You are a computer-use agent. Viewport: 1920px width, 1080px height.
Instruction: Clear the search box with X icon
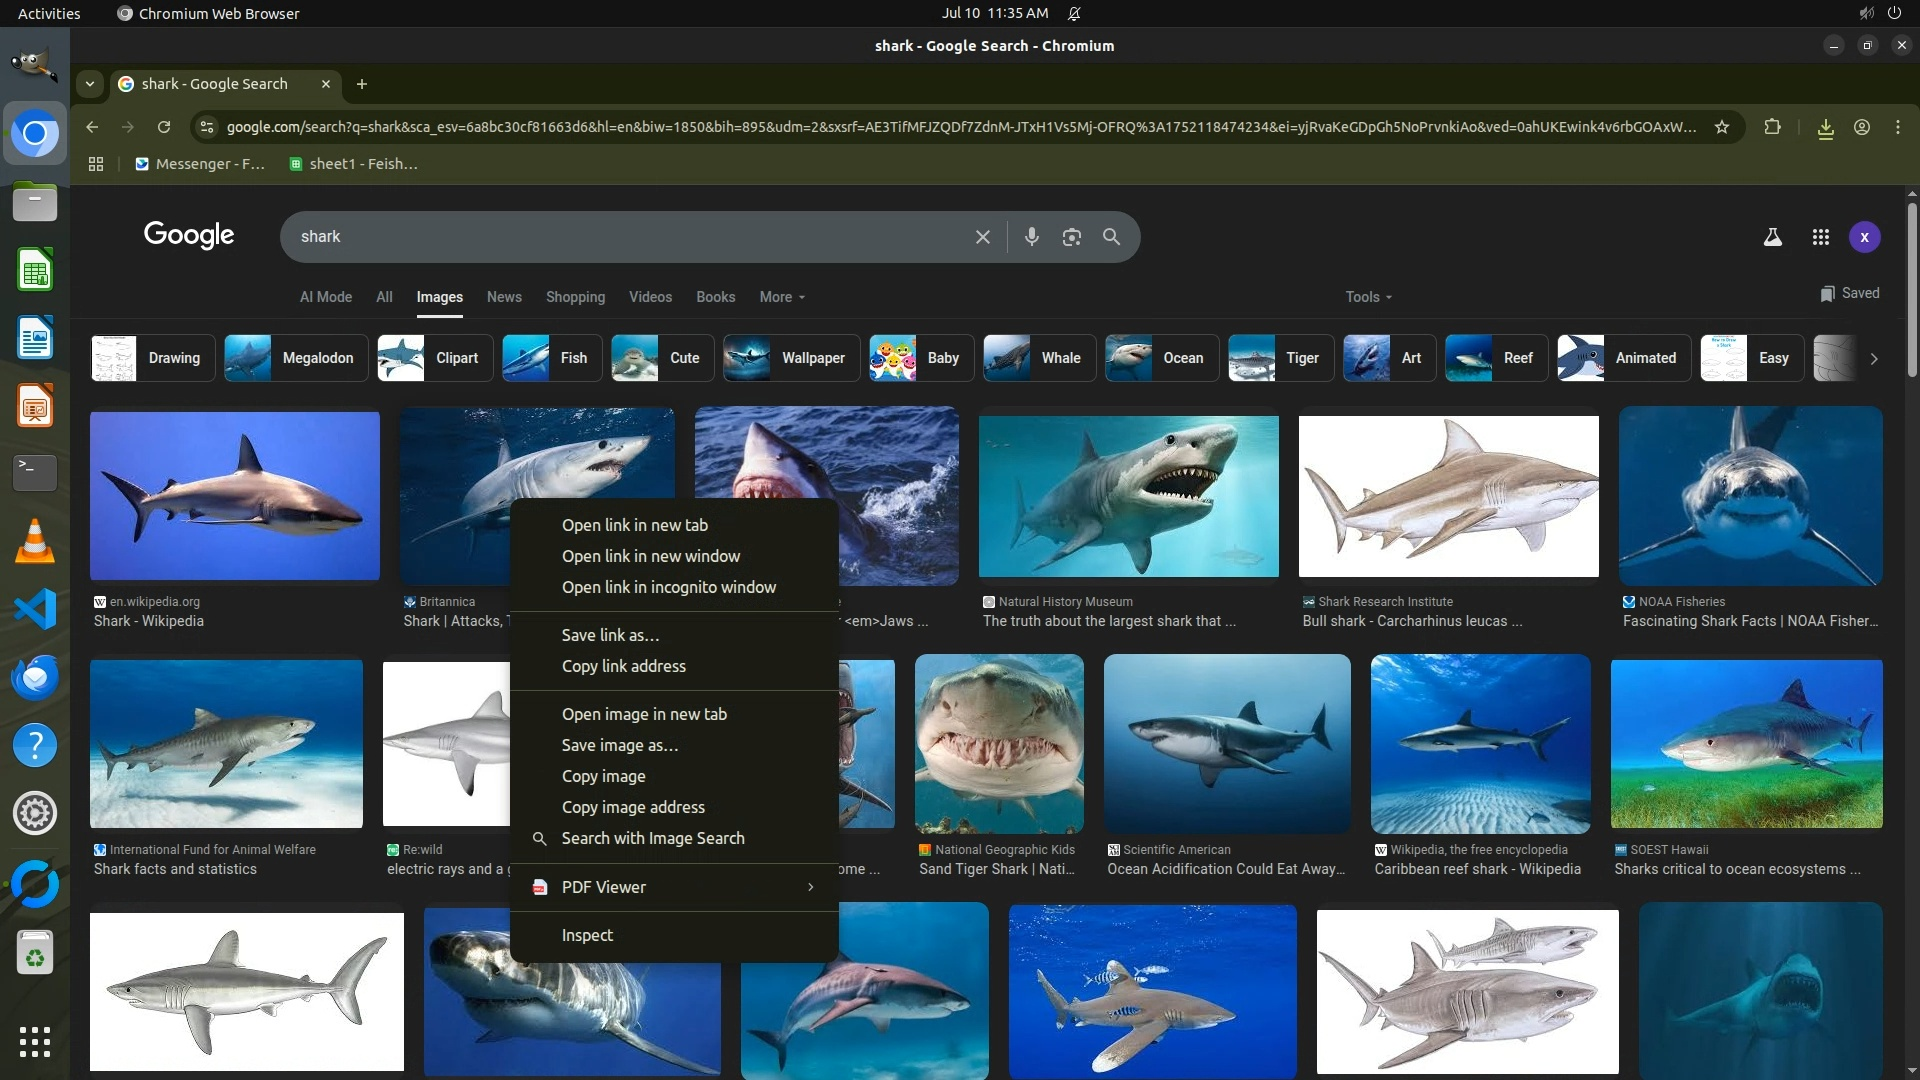[x=982, y=237]
